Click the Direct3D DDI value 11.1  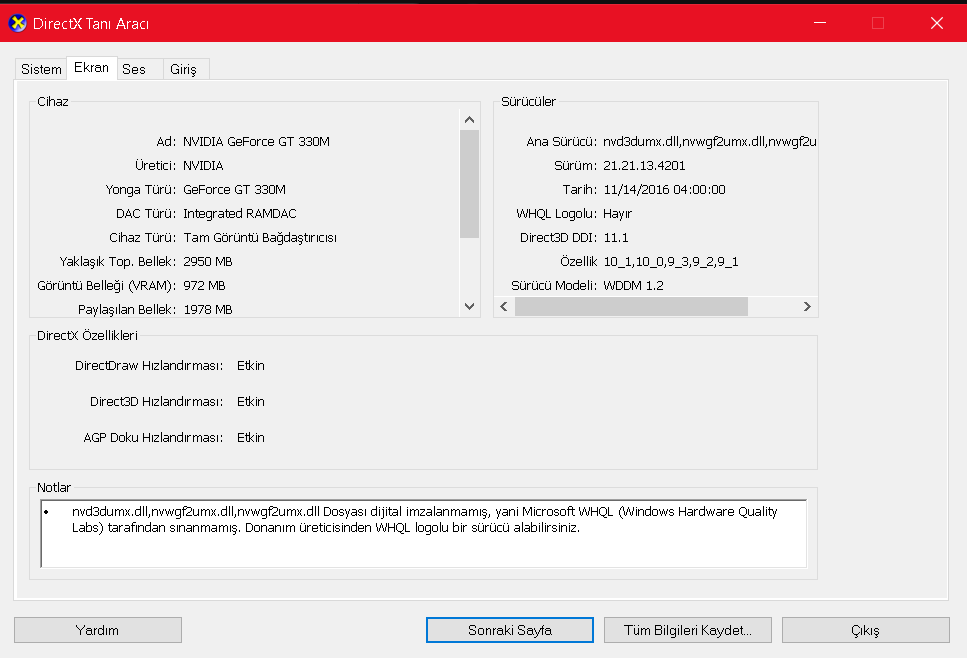coord(615,238)
